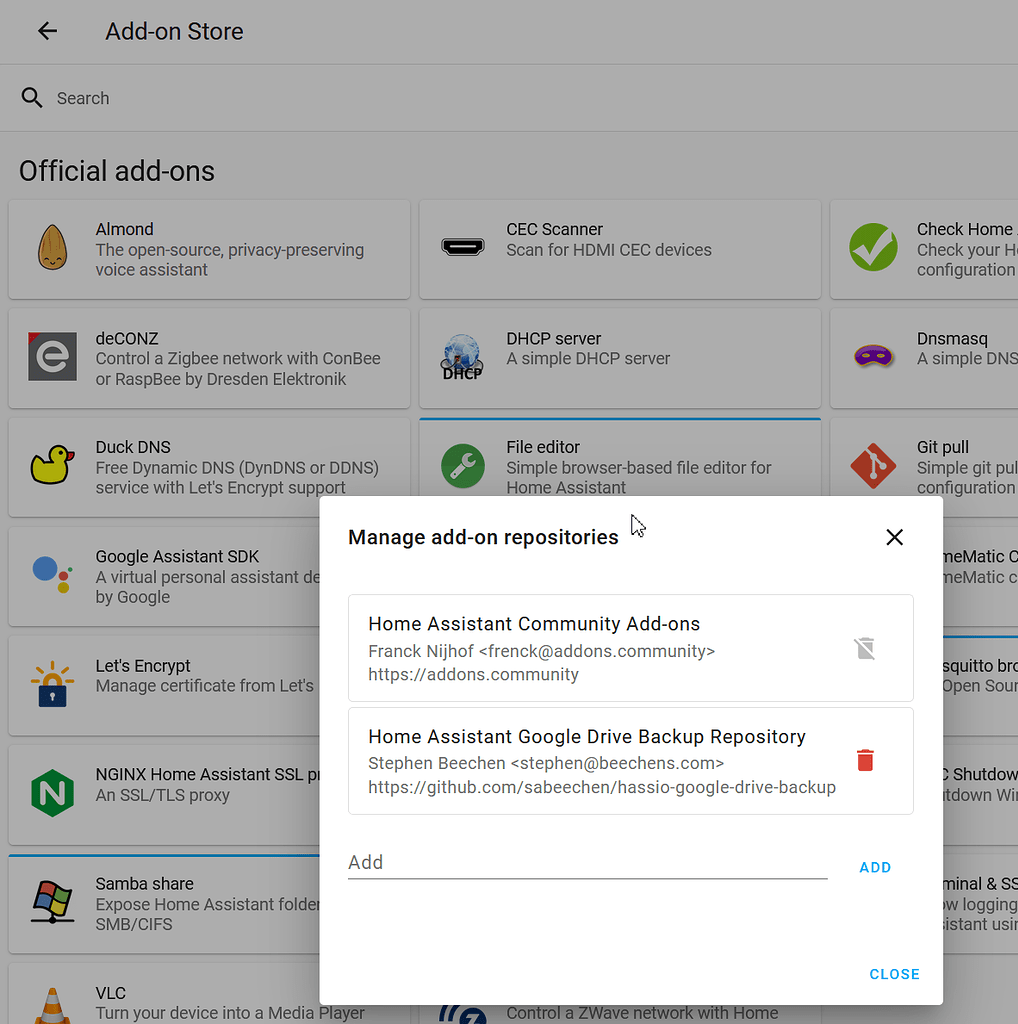Go back using the arrow icon
Image resolution: width=1018 pixels, height=1024 pixels.
(x=48, y=31)
